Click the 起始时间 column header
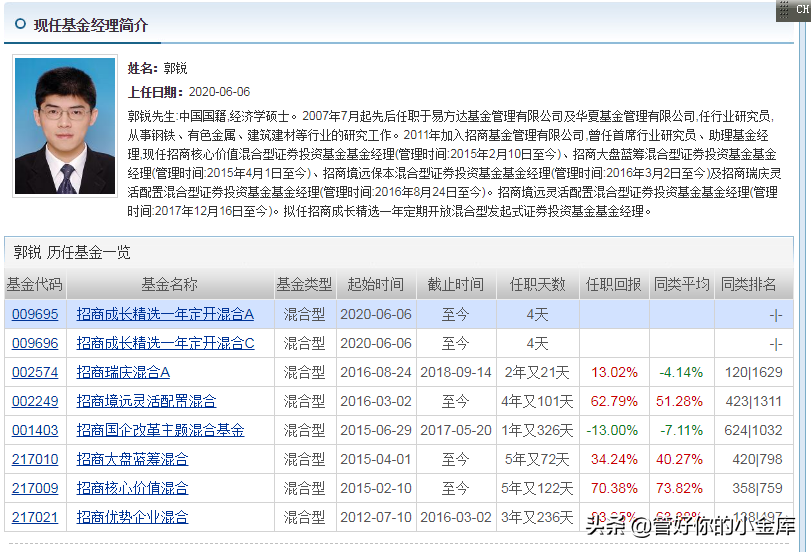 click(376, 284)
